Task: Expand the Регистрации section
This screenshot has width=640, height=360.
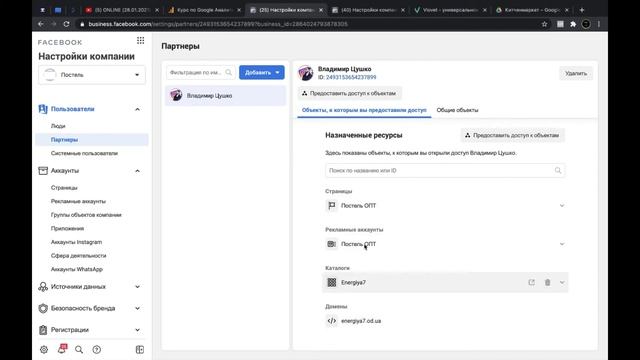Action: pyautogui.click(x=138, y=330)
